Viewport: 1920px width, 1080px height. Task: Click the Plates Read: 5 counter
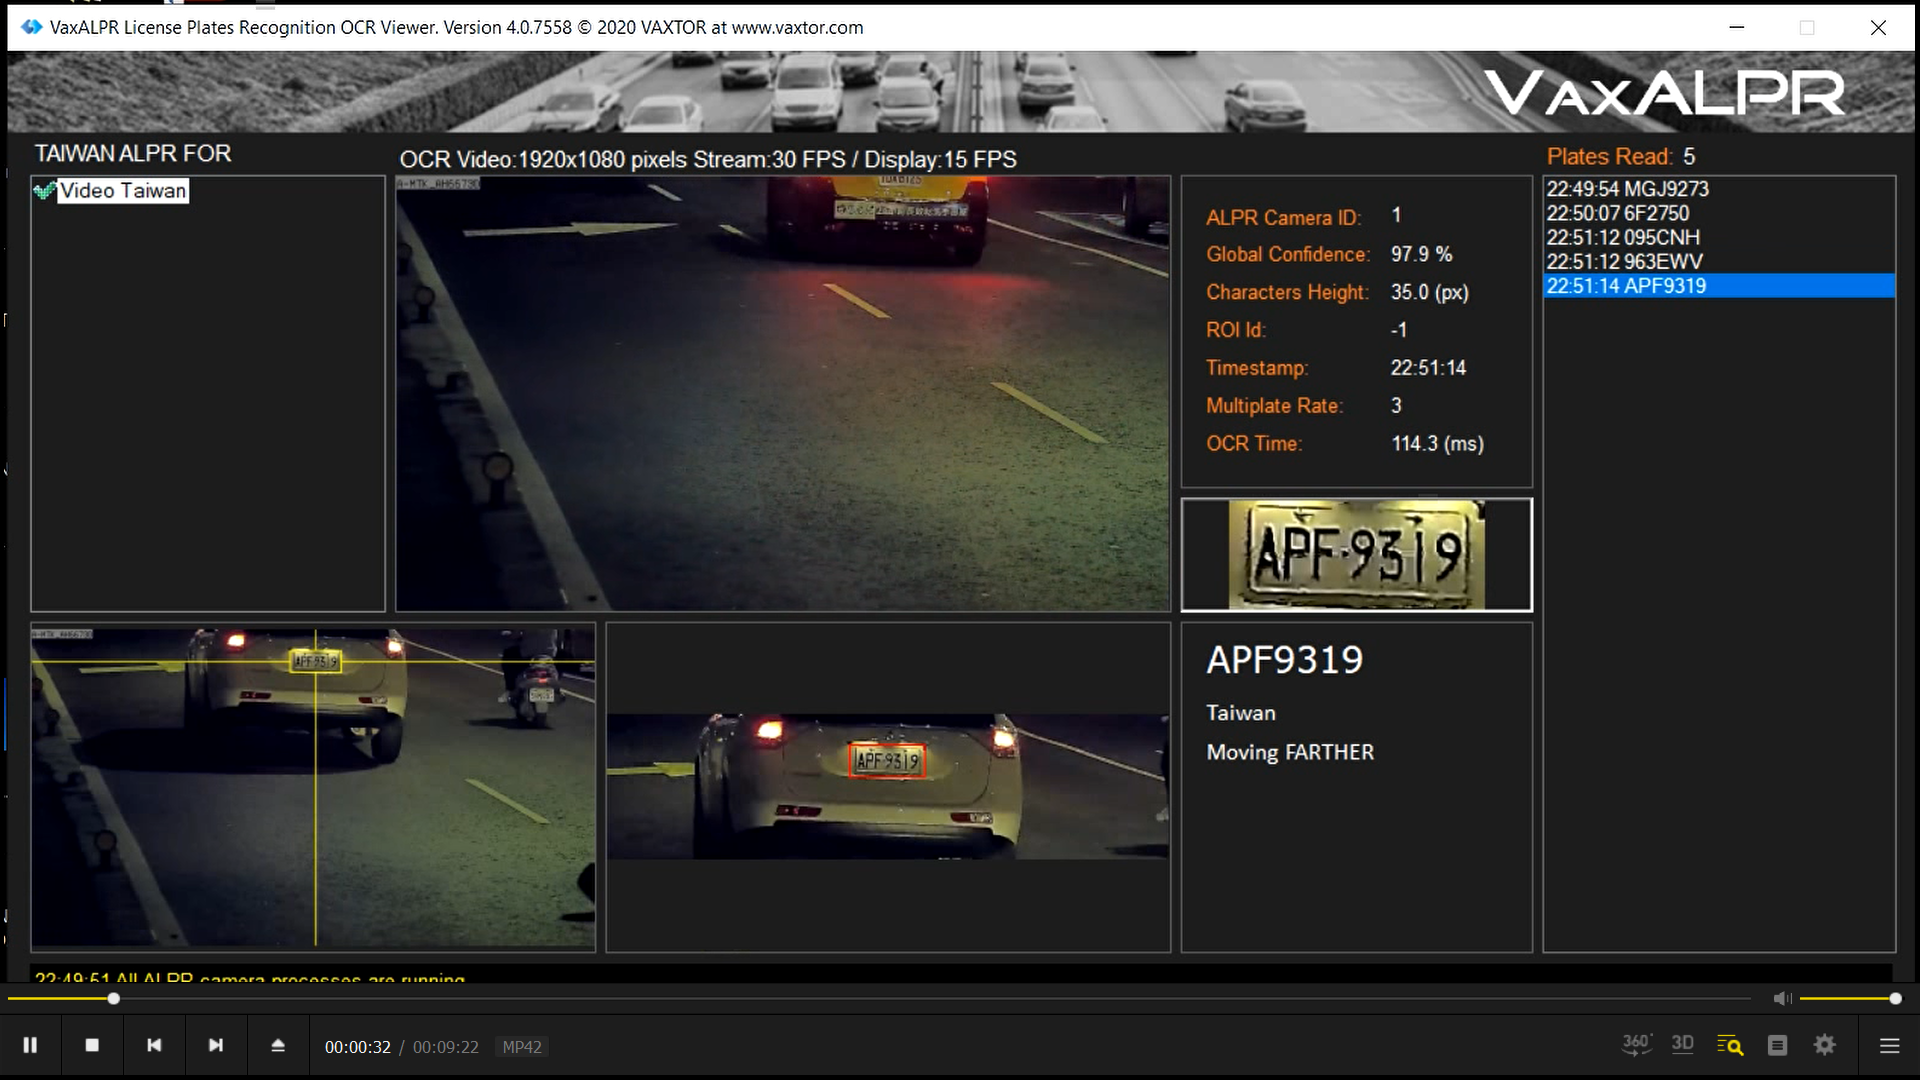click(x=1620, y=157)
